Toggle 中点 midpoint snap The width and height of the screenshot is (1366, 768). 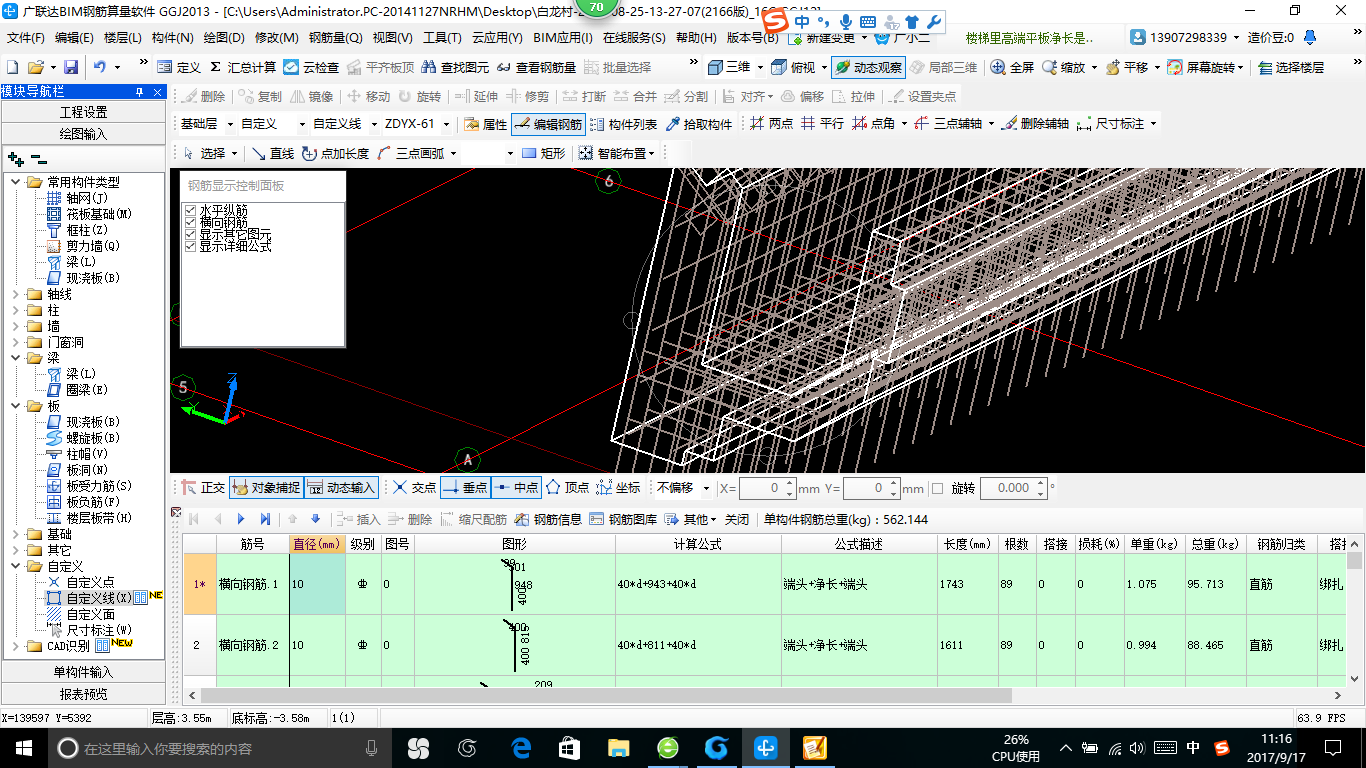[516, 488]
